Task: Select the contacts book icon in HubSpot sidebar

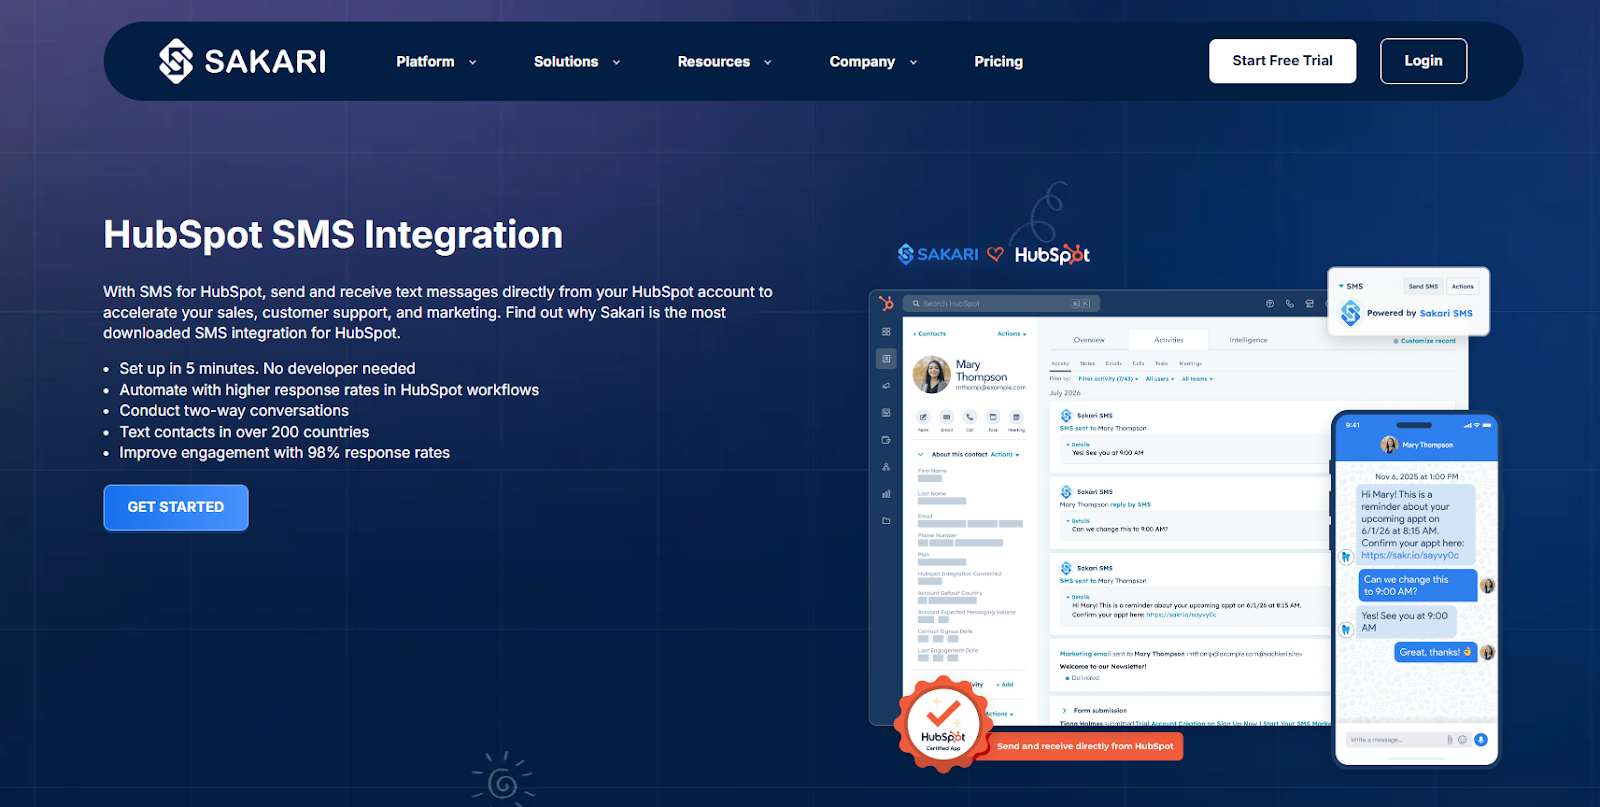Action: click(886, 358)
